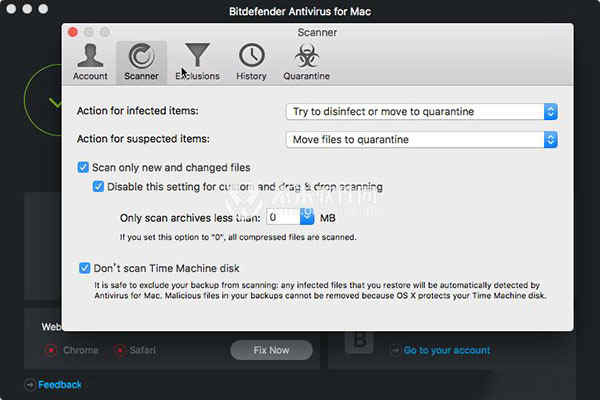Close the Scanner preferences window
This screenshot has width=600, height=400.
pyautogui.click(x=73, y=32)
